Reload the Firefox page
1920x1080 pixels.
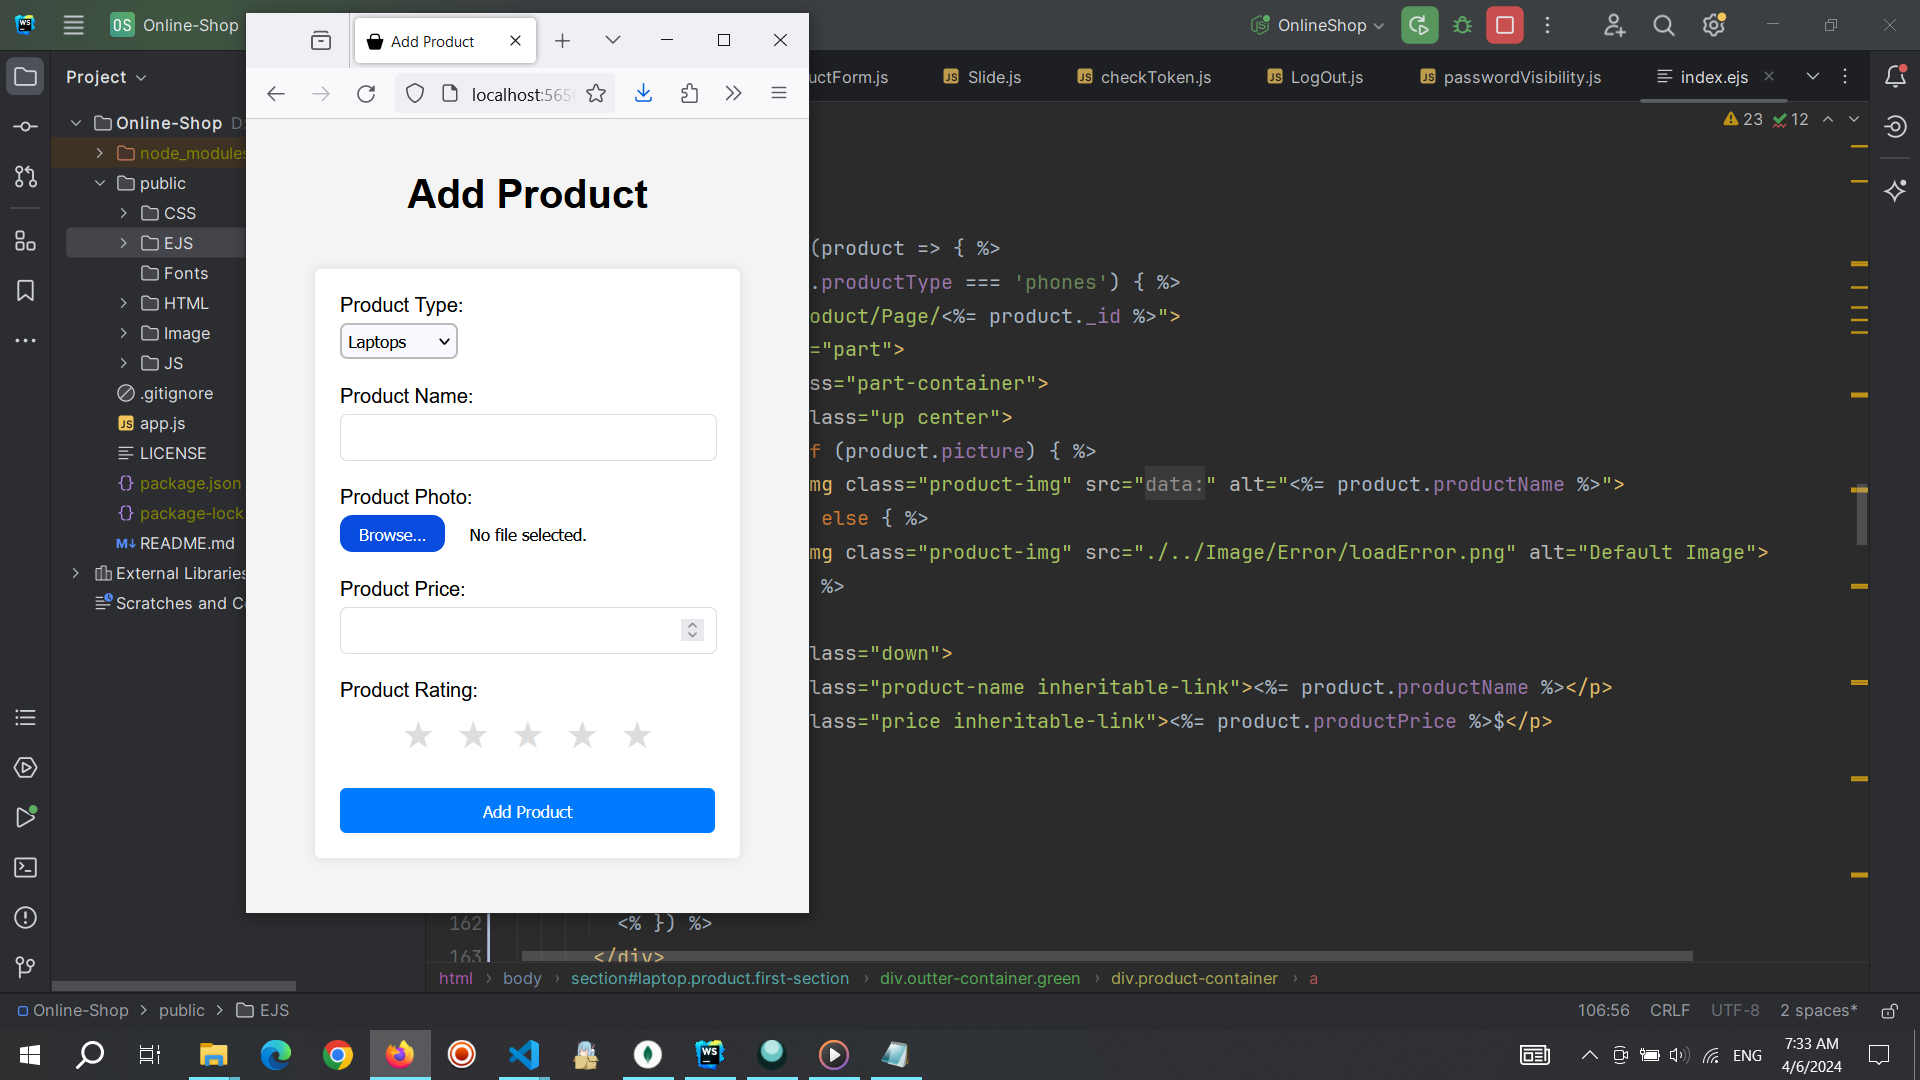coord(366,94)
